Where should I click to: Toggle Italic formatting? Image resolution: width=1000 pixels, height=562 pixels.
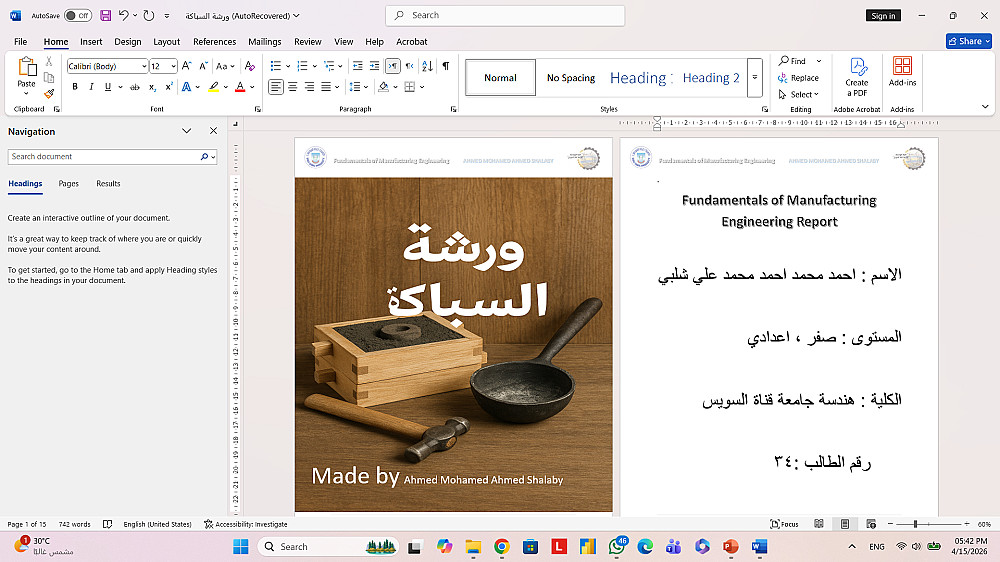pyautogui.click(x=91, y=87)
